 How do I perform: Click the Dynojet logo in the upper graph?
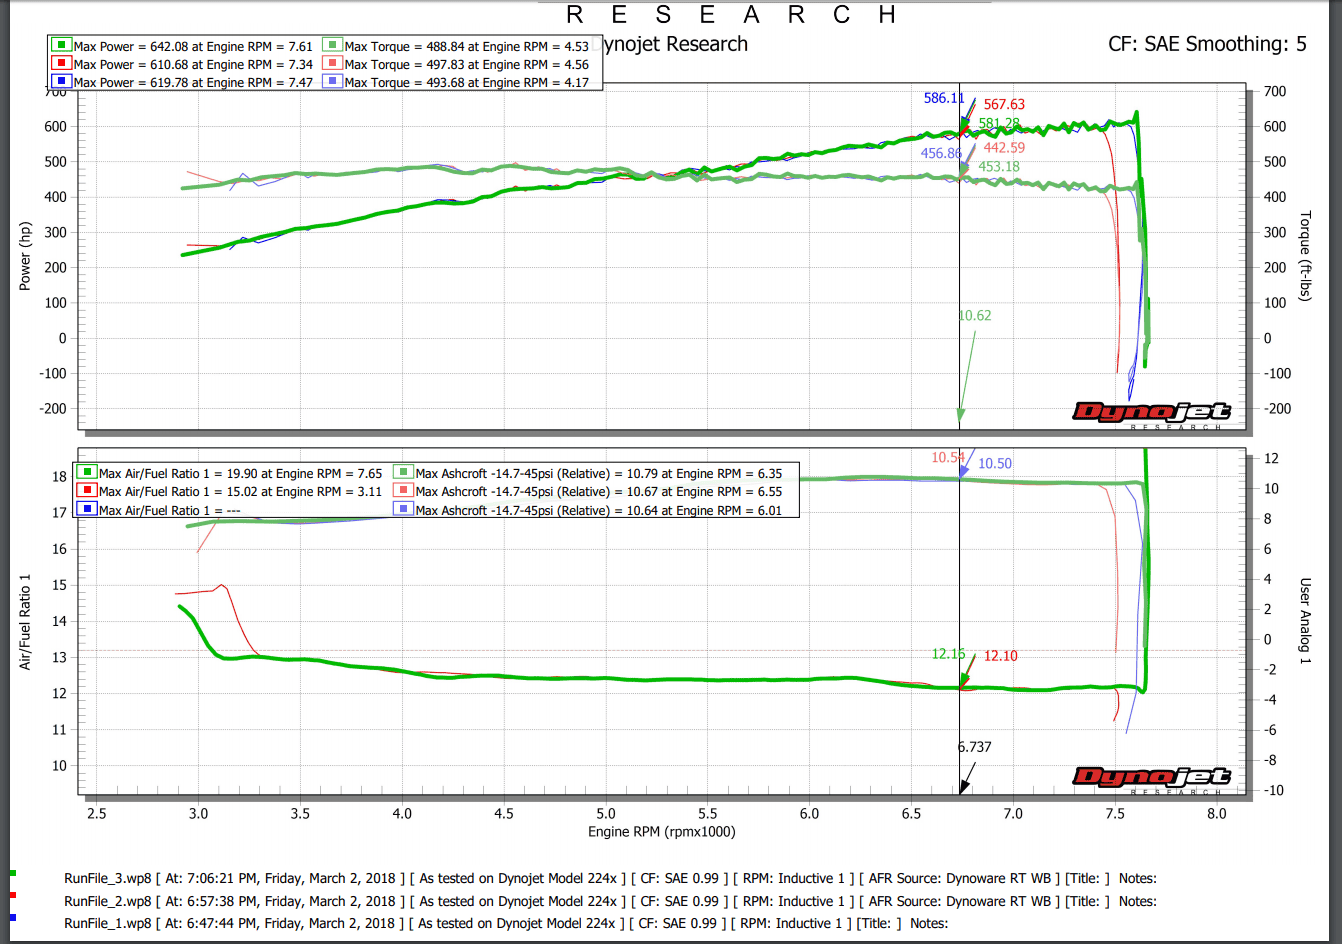coord(1151,412)
